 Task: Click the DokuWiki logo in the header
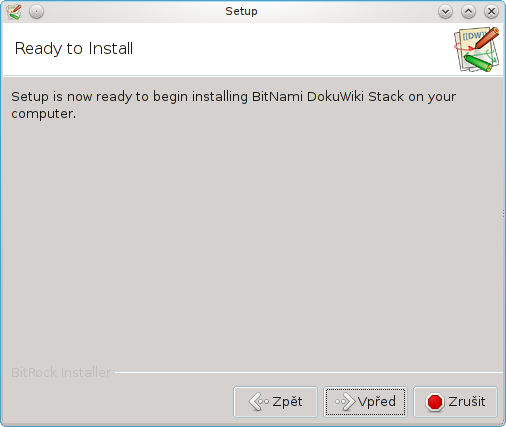[477, 49]
